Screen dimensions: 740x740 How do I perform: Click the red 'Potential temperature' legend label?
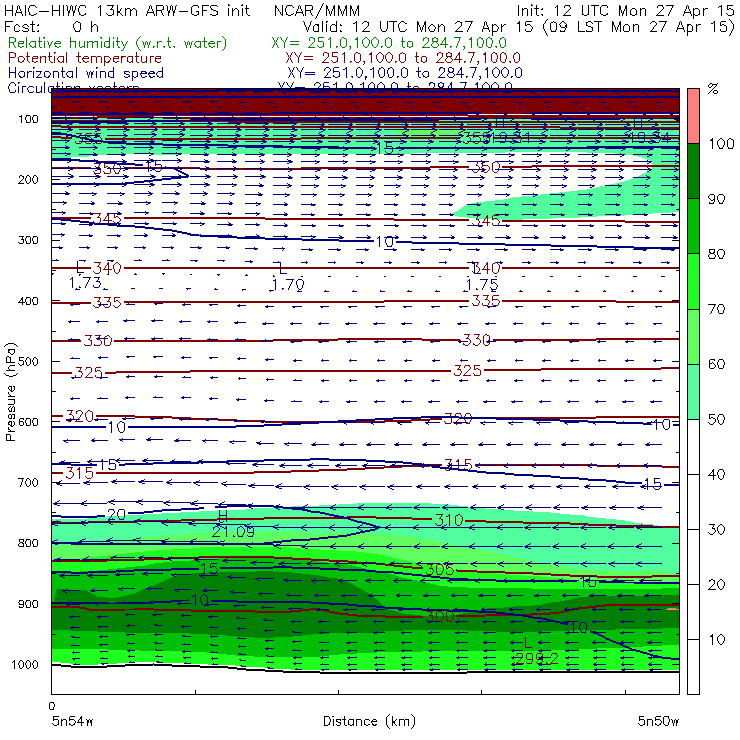pyautogui.click(x=85, y=58)
